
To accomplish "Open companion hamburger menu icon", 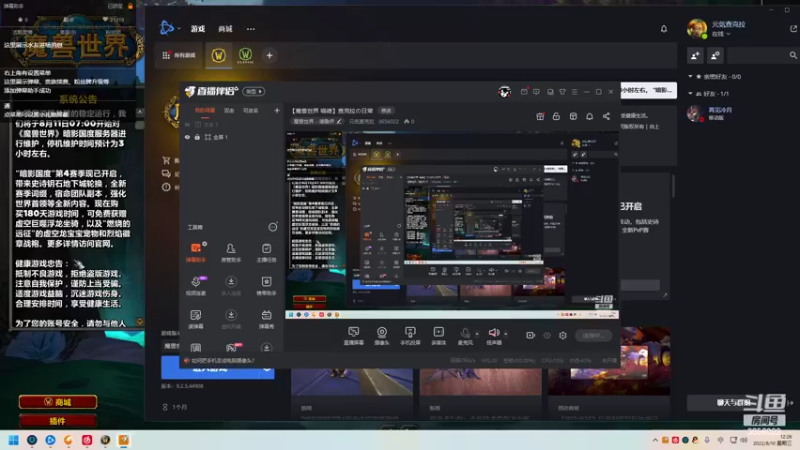I will (x=574, y=92).
